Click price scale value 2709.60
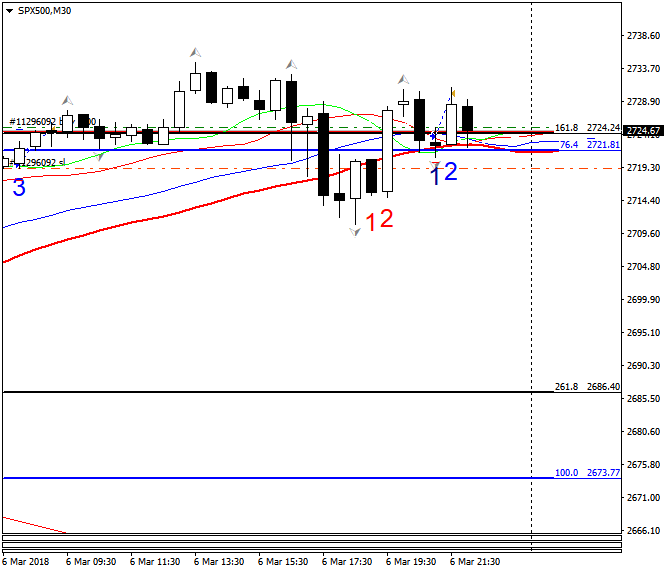Screen dimensions: 664x573 [643, 234]
